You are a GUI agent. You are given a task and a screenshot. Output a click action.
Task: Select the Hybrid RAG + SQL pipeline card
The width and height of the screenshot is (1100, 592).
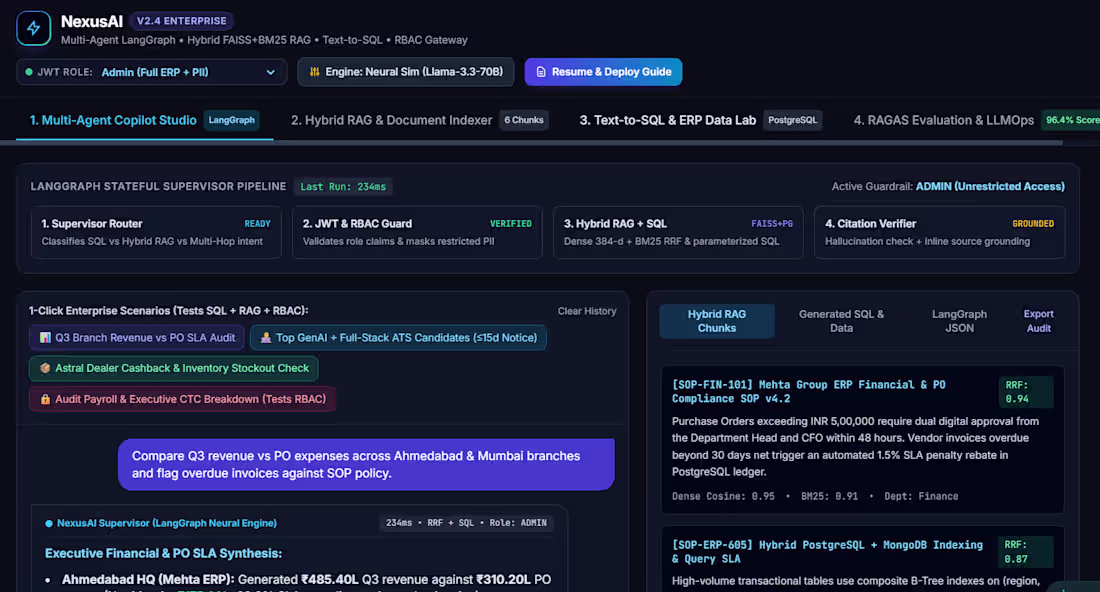point(678,232)
